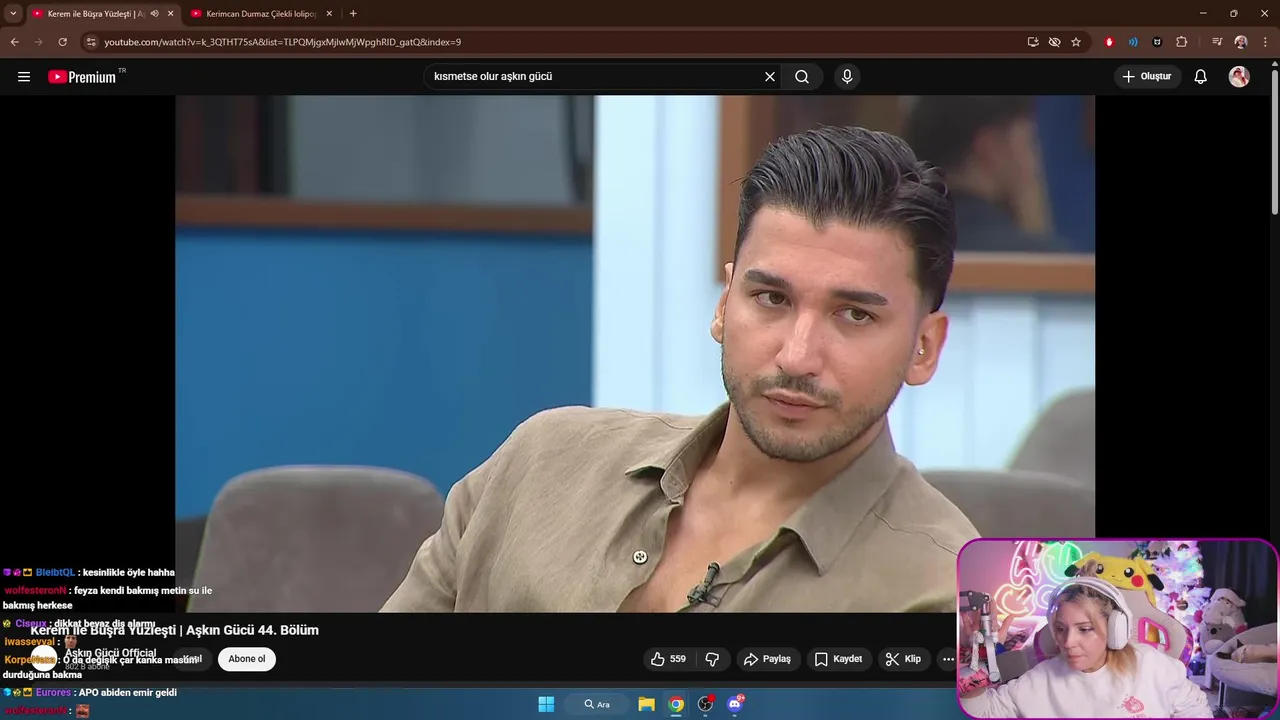Bookmark this page with the star
This screenshot has width=1280, height=720.
coord(1076,42)
